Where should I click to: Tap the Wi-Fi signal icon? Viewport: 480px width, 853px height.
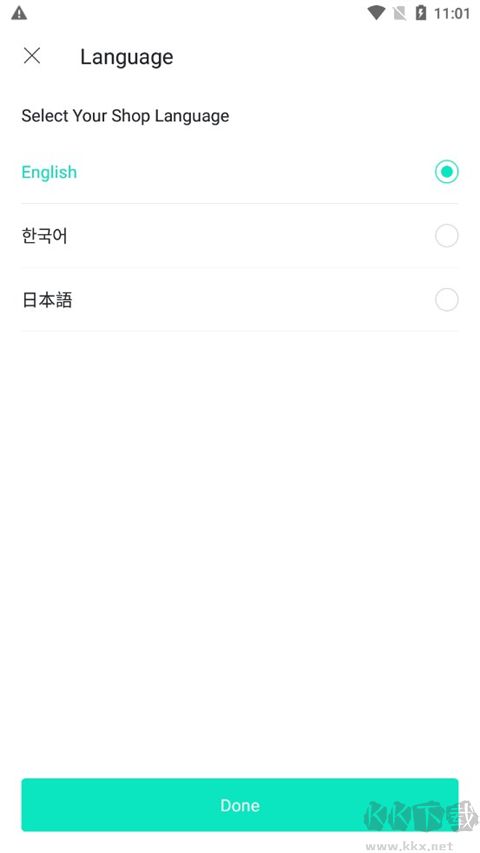pos(376,13)
